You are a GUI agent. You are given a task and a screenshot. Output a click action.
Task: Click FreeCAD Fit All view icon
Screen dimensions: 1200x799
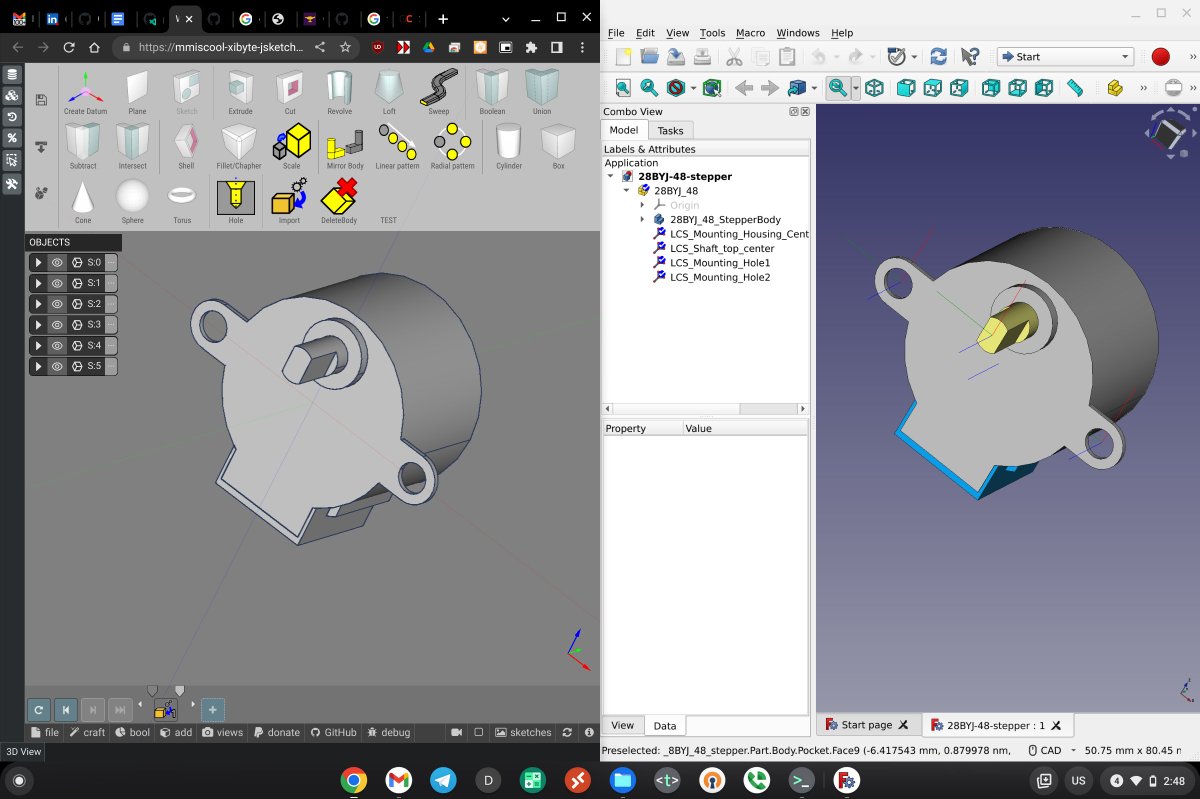coord(623,88)
